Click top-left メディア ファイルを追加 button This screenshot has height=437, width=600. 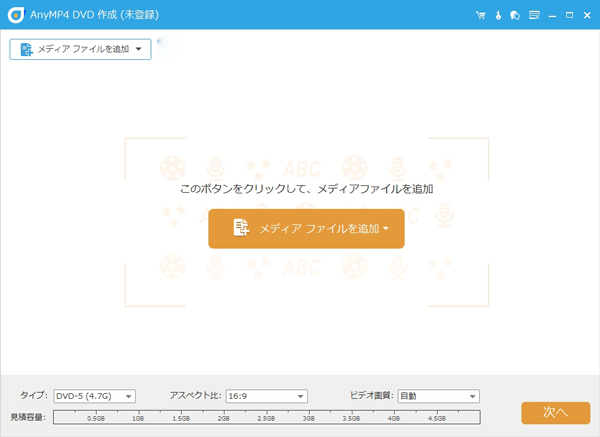click(x=80, y=49)
